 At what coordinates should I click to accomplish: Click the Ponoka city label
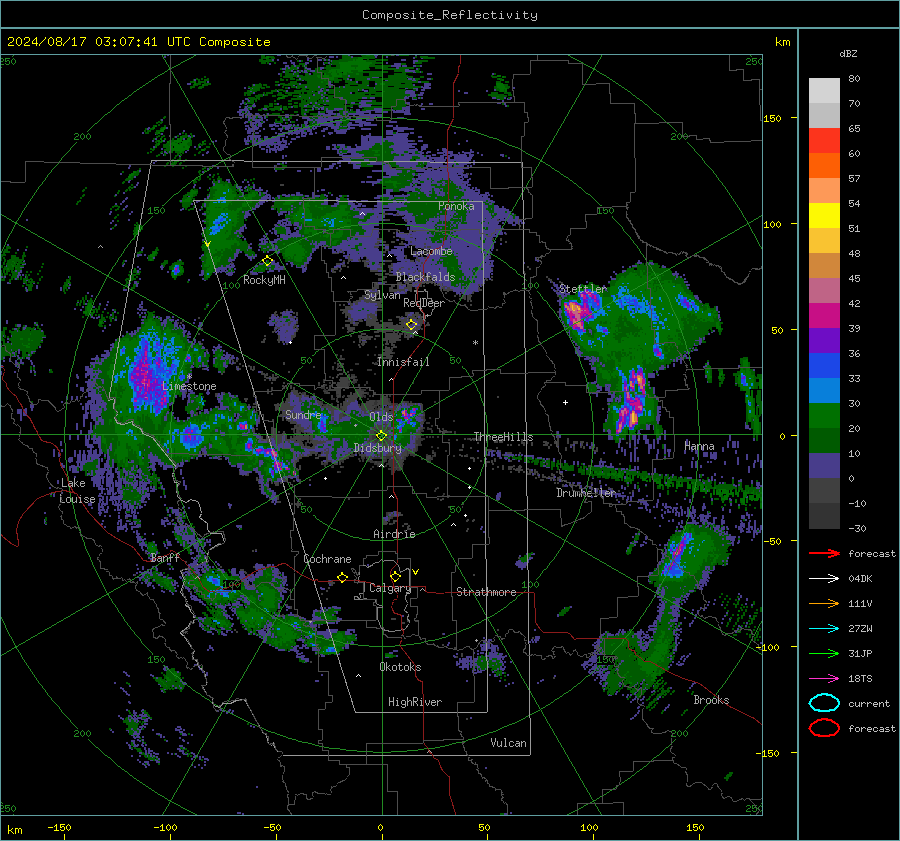[456, 206]
